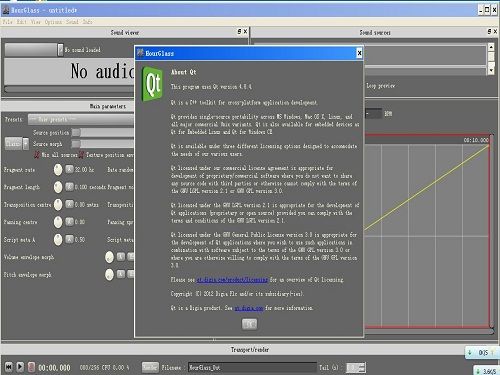
Task: Open the Options menu
Action: (53, 22)
